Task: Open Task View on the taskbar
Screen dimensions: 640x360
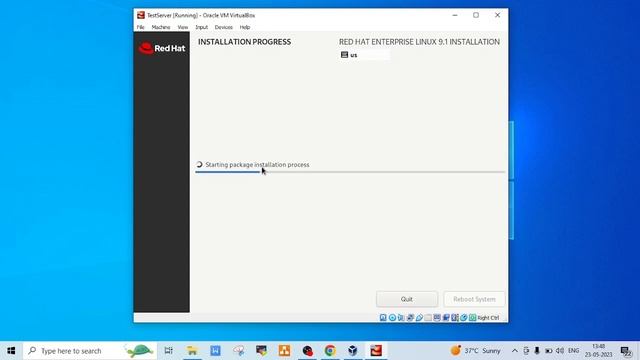Action: (x=168, y=351)
